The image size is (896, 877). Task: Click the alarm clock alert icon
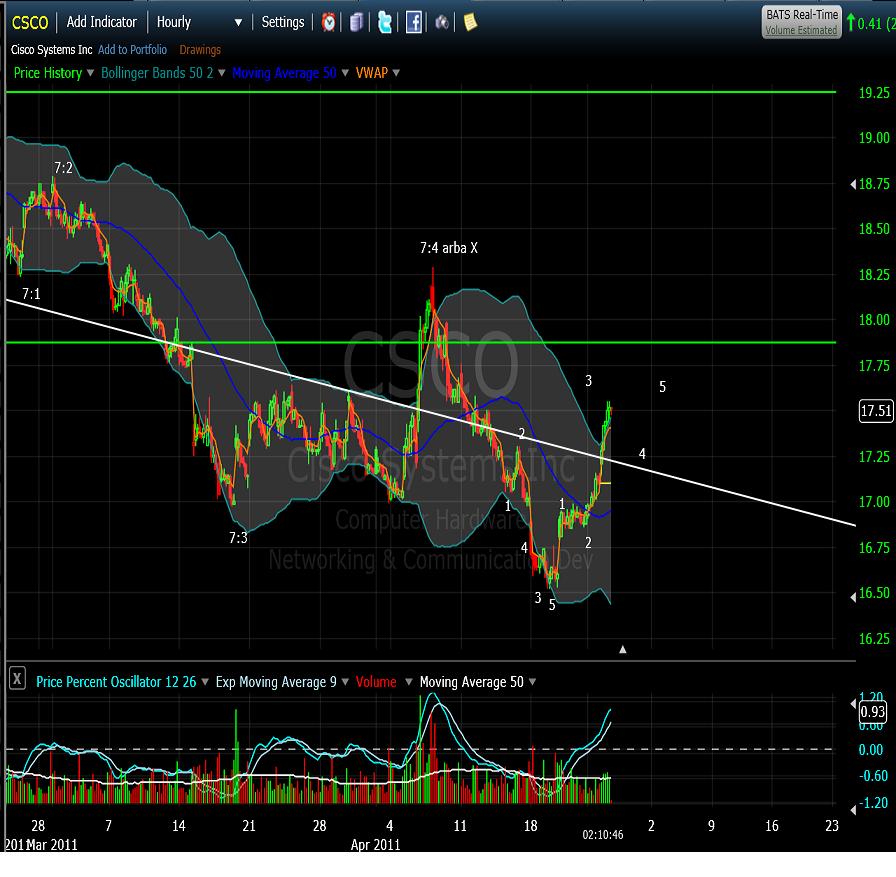coord(329,22)
